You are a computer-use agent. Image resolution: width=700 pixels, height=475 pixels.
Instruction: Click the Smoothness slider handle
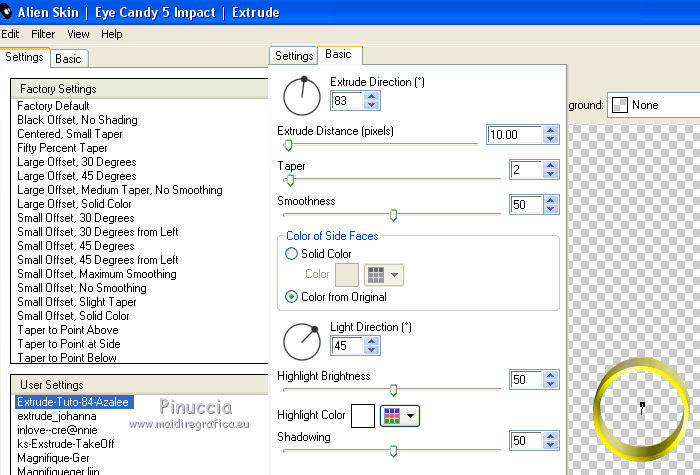coord(393,215)
